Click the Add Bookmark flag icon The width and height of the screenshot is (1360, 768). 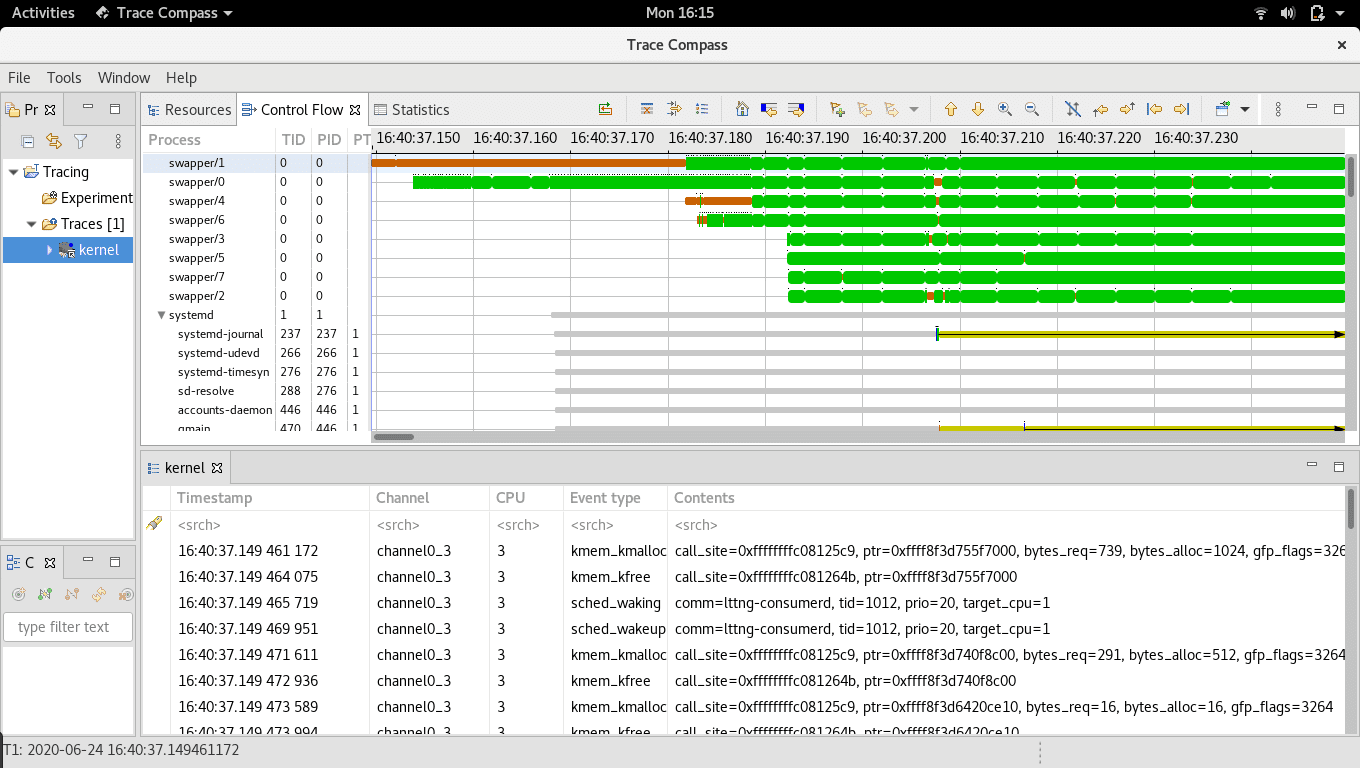click(838, 109)
